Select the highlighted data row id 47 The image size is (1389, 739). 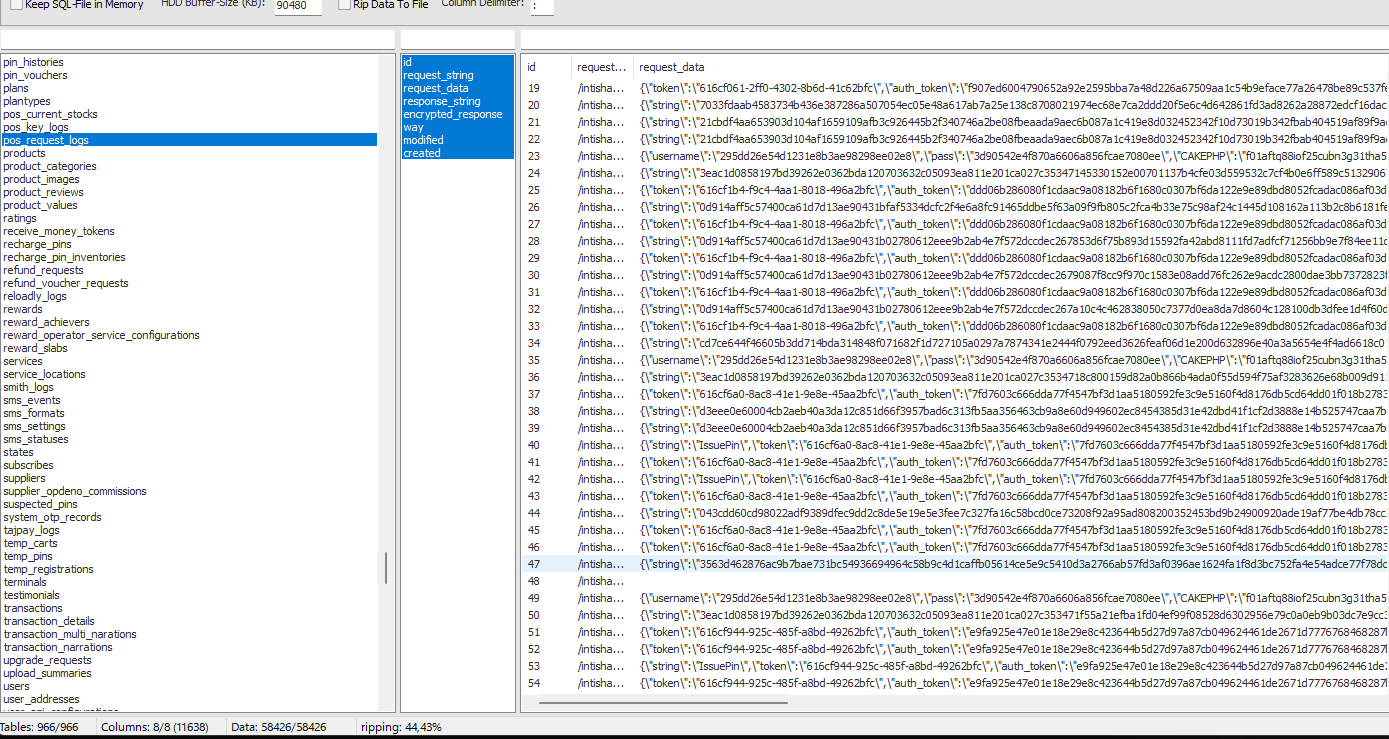point(954,564)
